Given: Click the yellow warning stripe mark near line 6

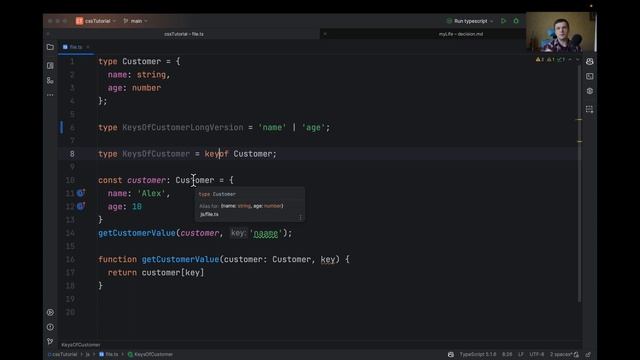Looking at the screenshot, I should click(579, 120).
